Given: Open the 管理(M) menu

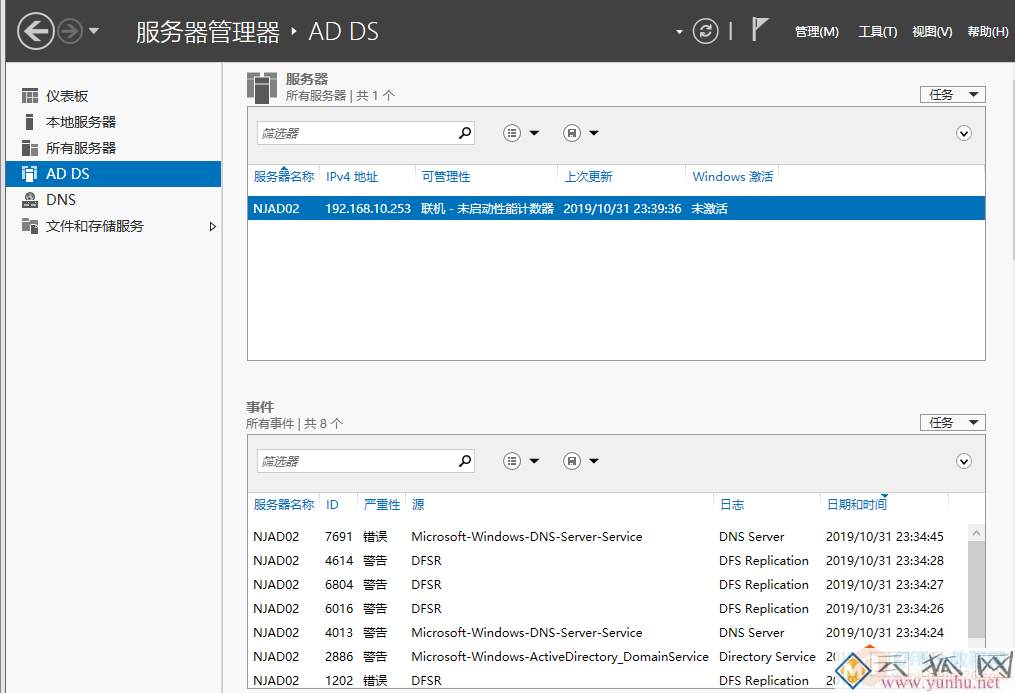Looking at the screenshot, I should pos(816,32).
